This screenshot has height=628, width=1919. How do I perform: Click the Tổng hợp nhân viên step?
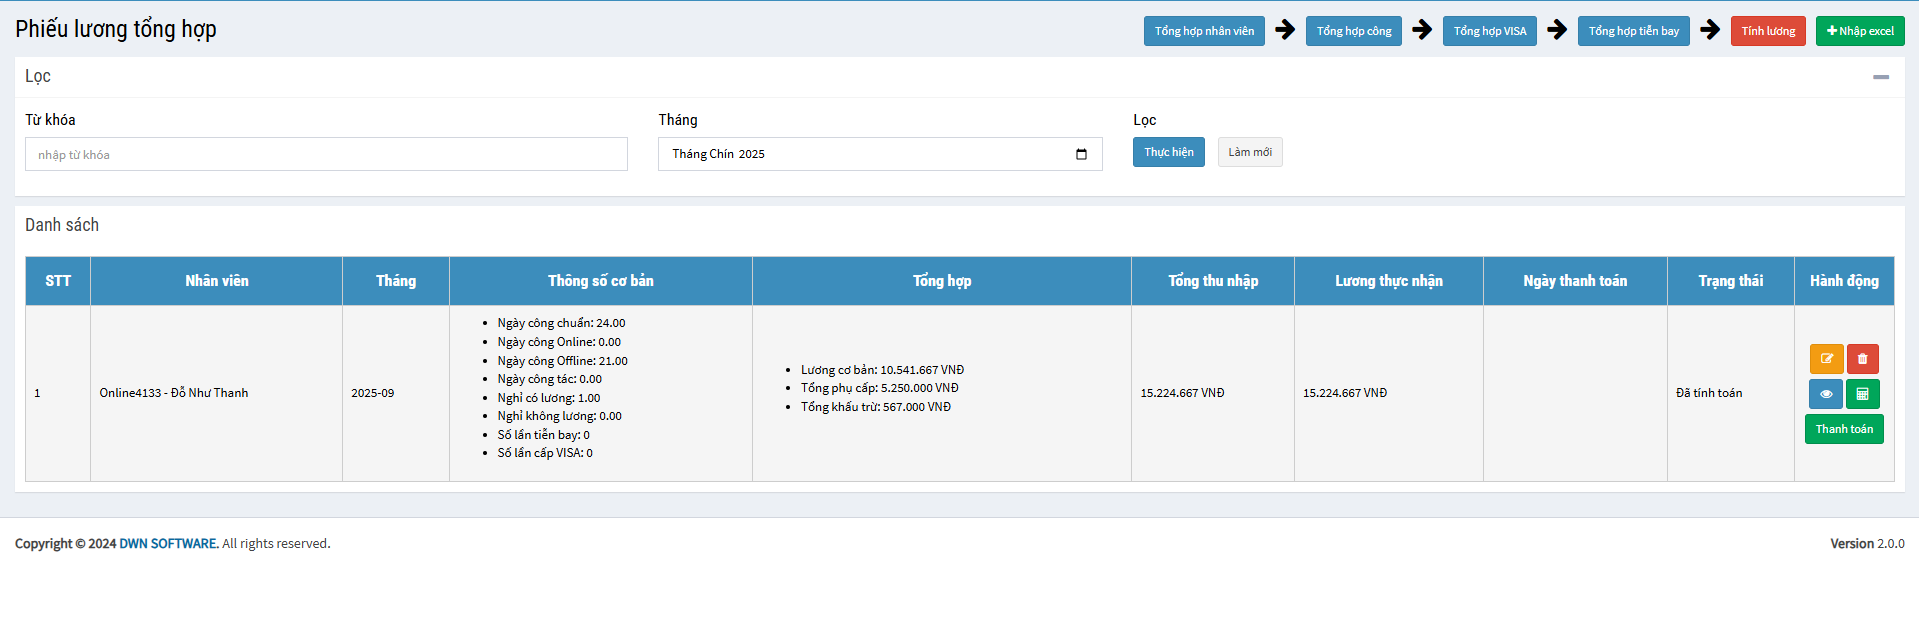tap(1203, 31)
